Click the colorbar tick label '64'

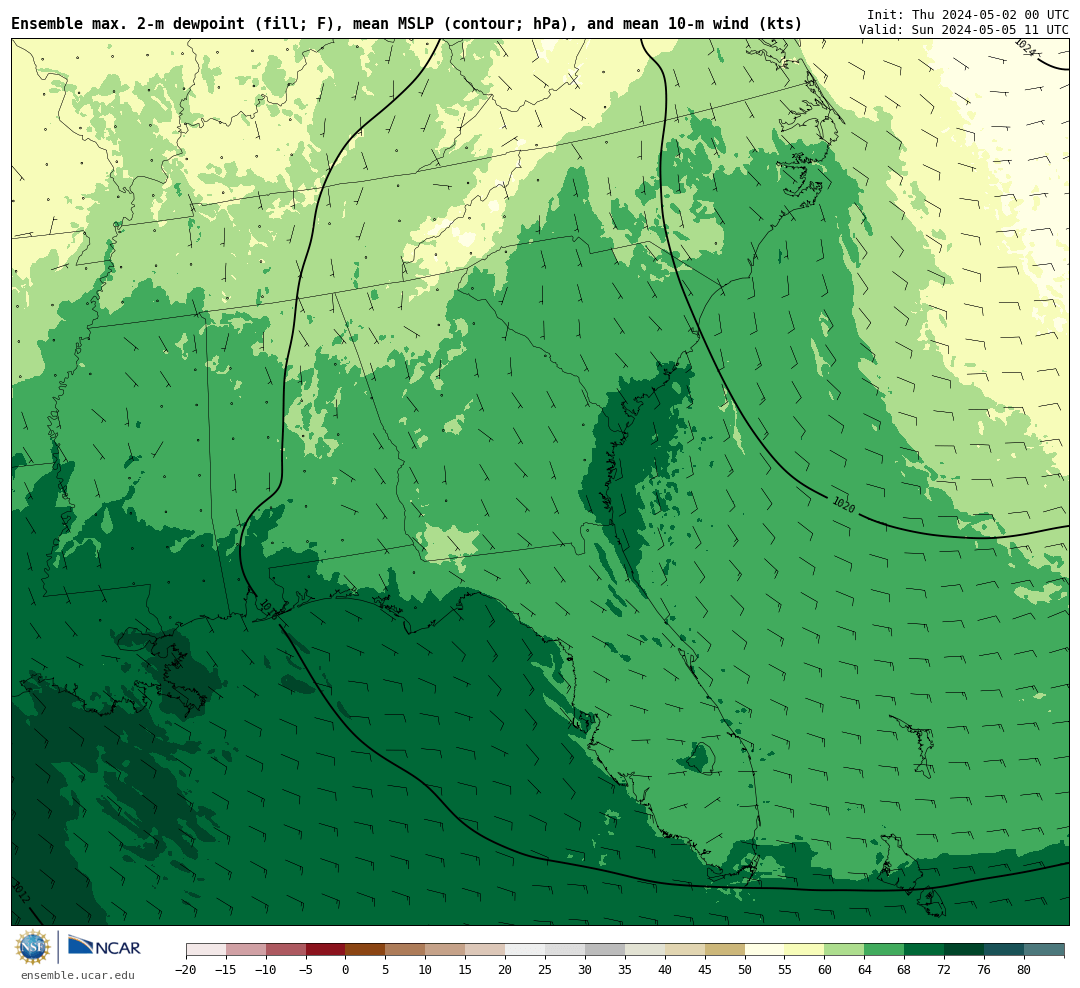click(x=865, y=970)
